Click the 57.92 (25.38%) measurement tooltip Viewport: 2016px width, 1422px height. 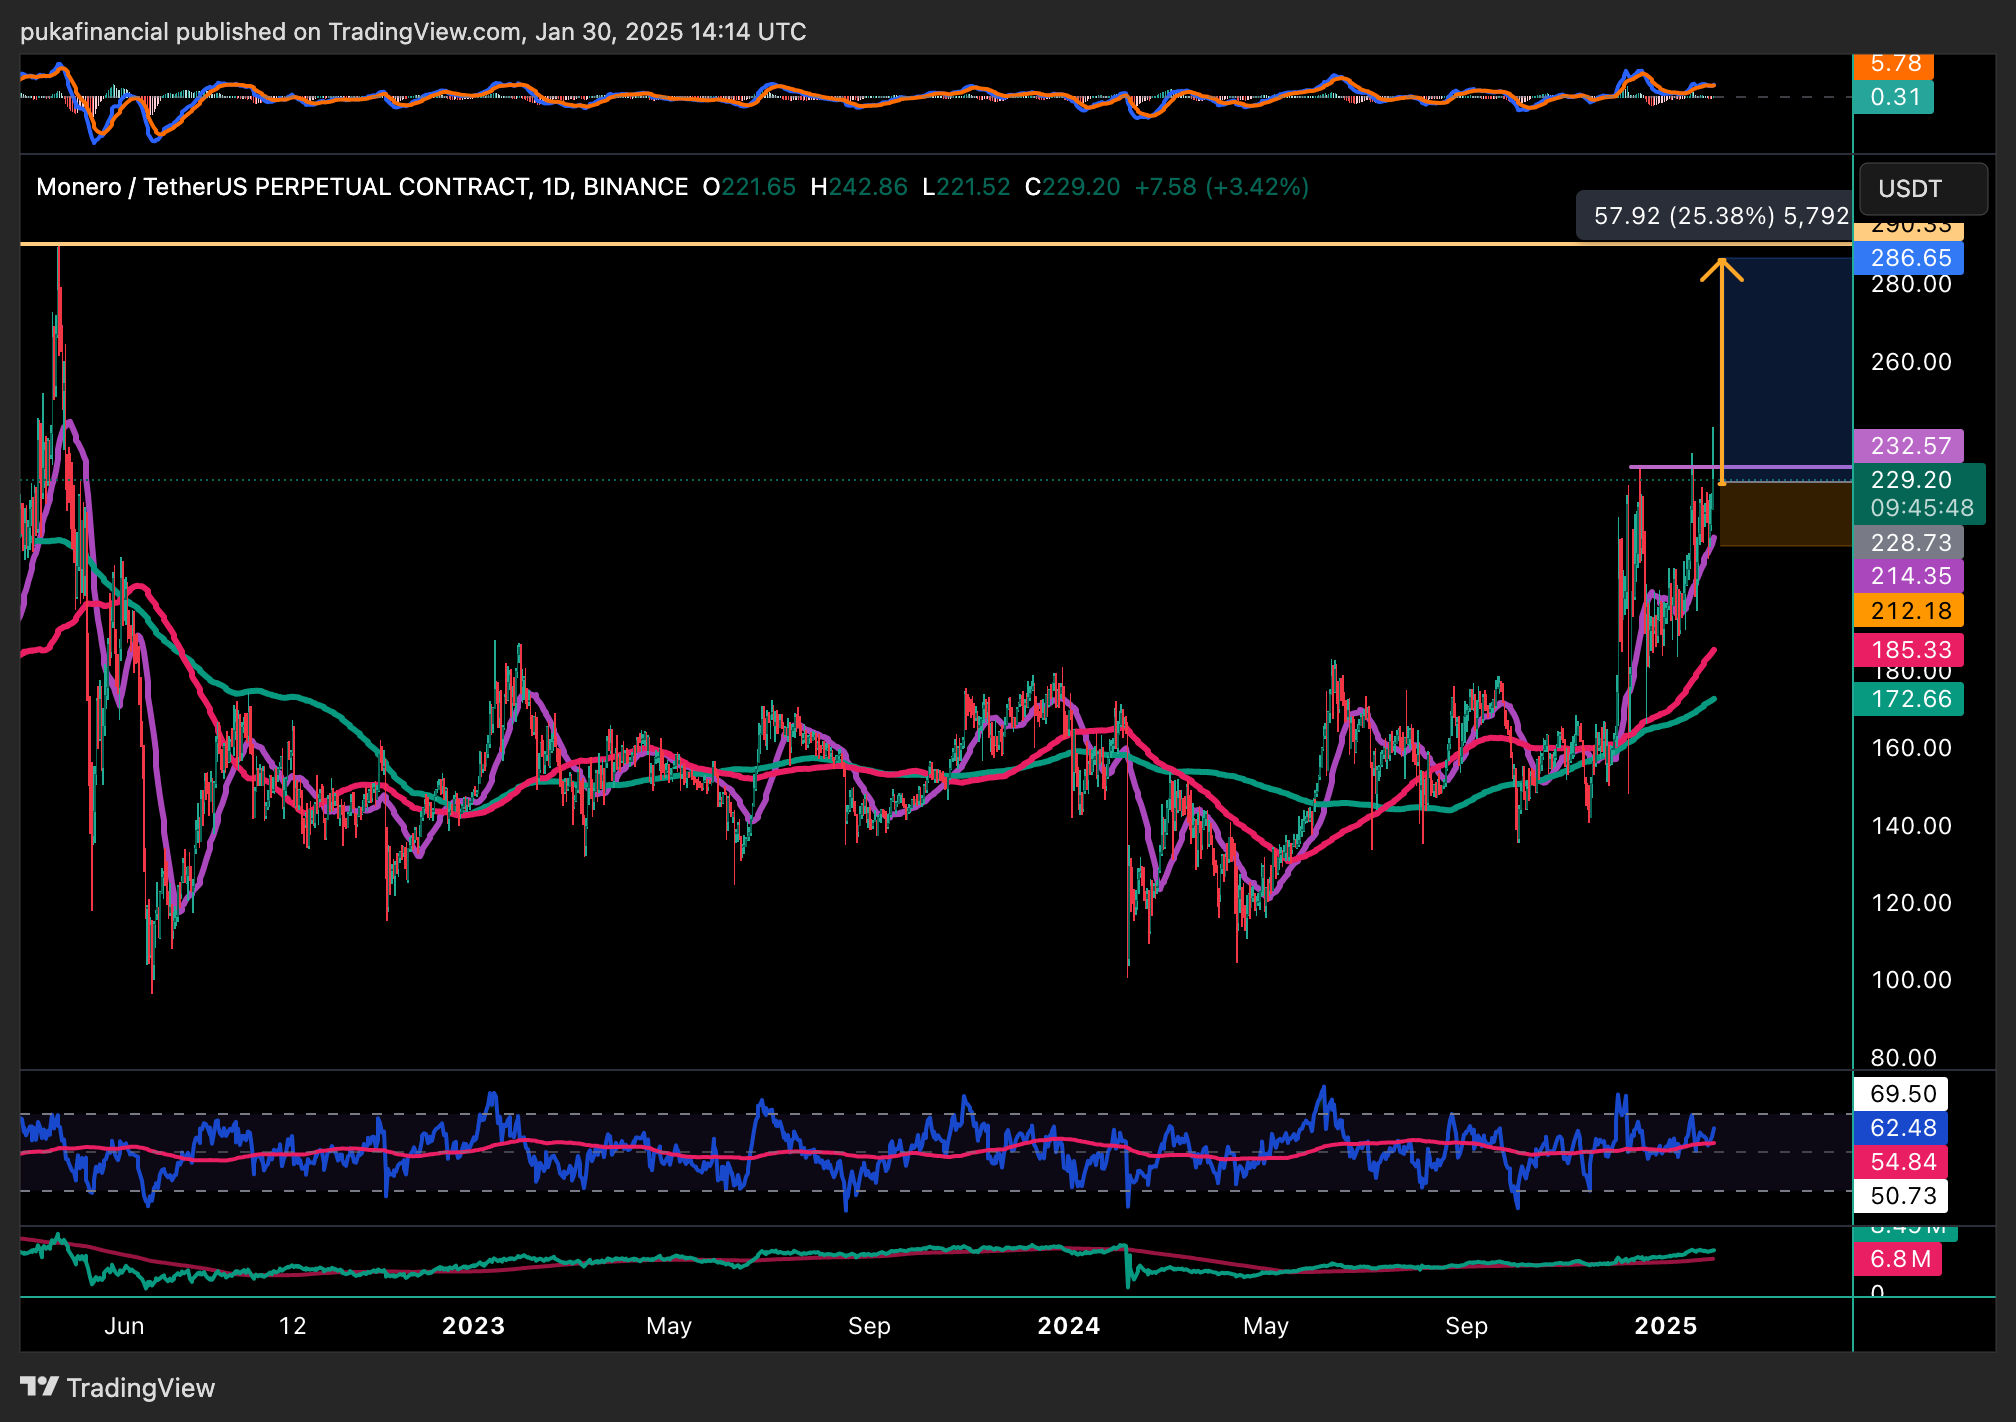(x=1714, y=216)
